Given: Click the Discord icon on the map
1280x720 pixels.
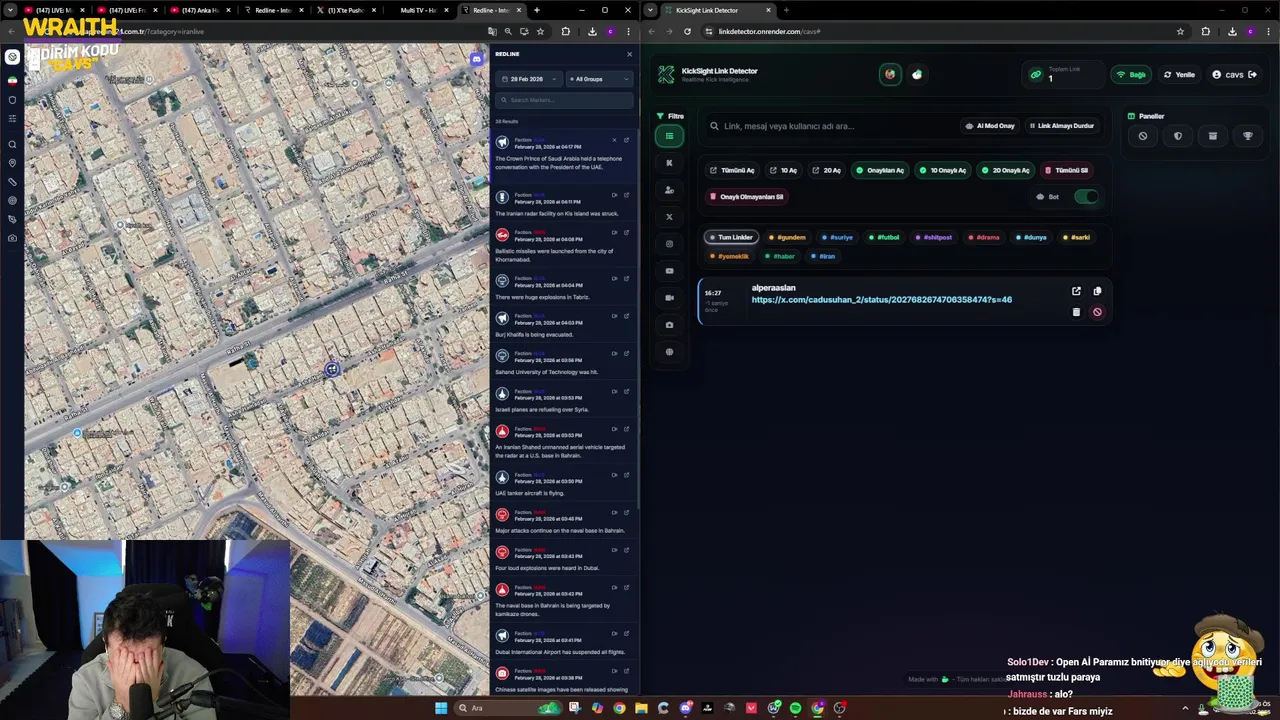Looking at the screenshot, I should [x=477, y=60].
